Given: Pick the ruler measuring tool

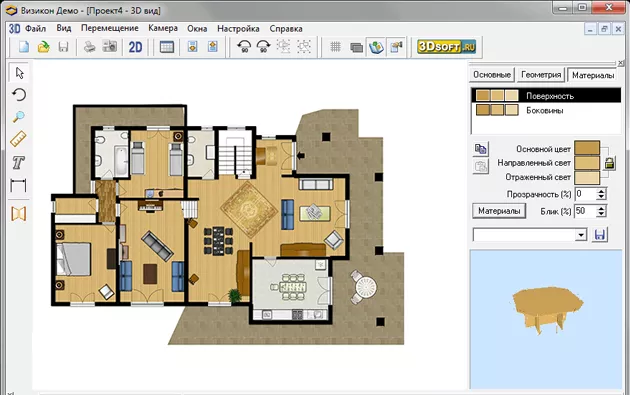Looking at the screenshot, I should 18,139.
